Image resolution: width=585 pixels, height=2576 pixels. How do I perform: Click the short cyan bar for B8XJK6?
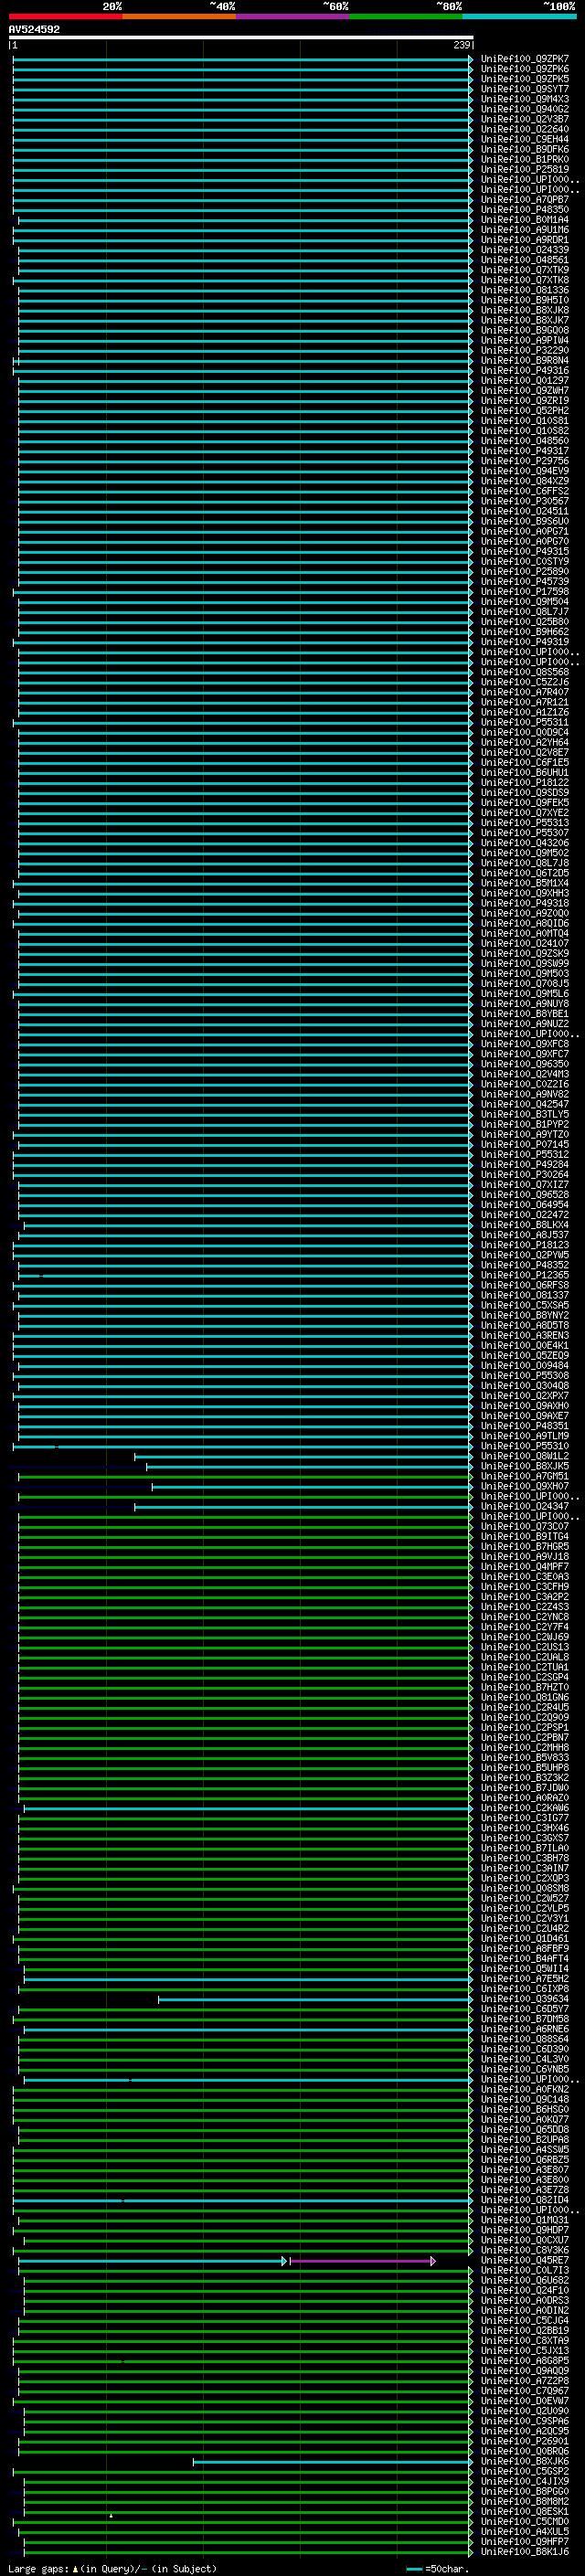(x=333, y=2462)
